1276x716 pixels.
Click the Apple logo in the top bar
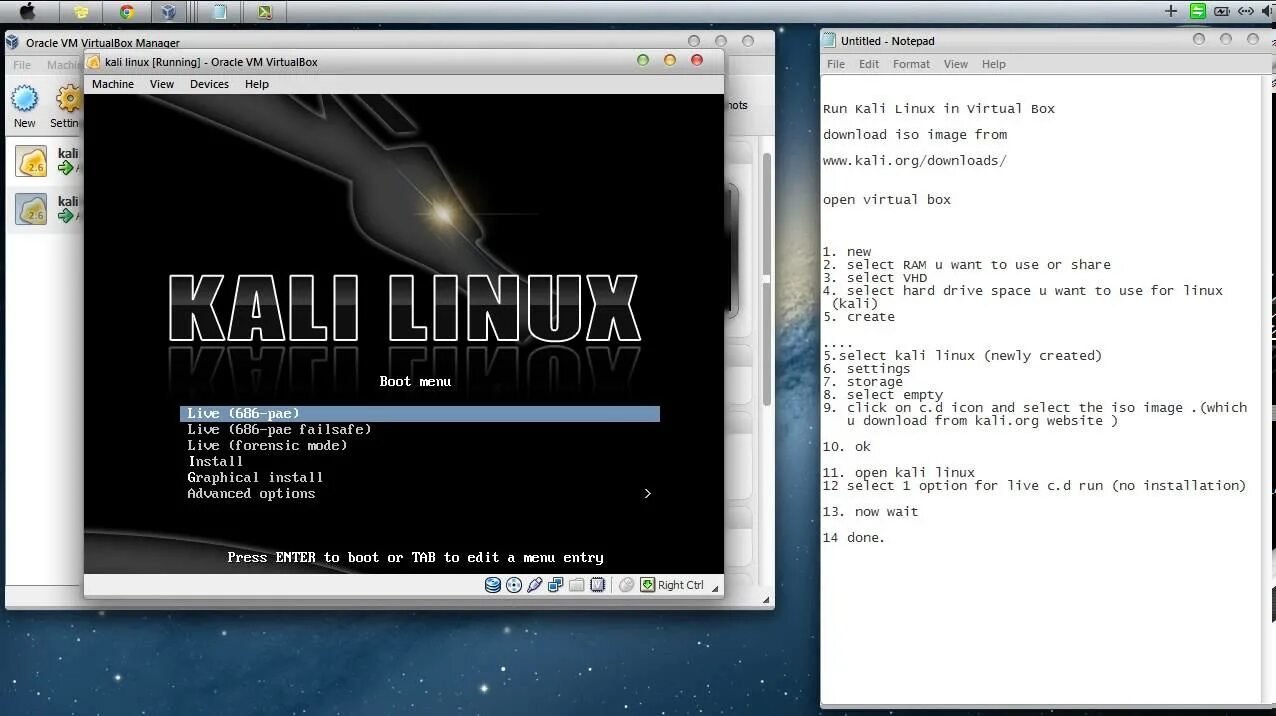point(27,12)
